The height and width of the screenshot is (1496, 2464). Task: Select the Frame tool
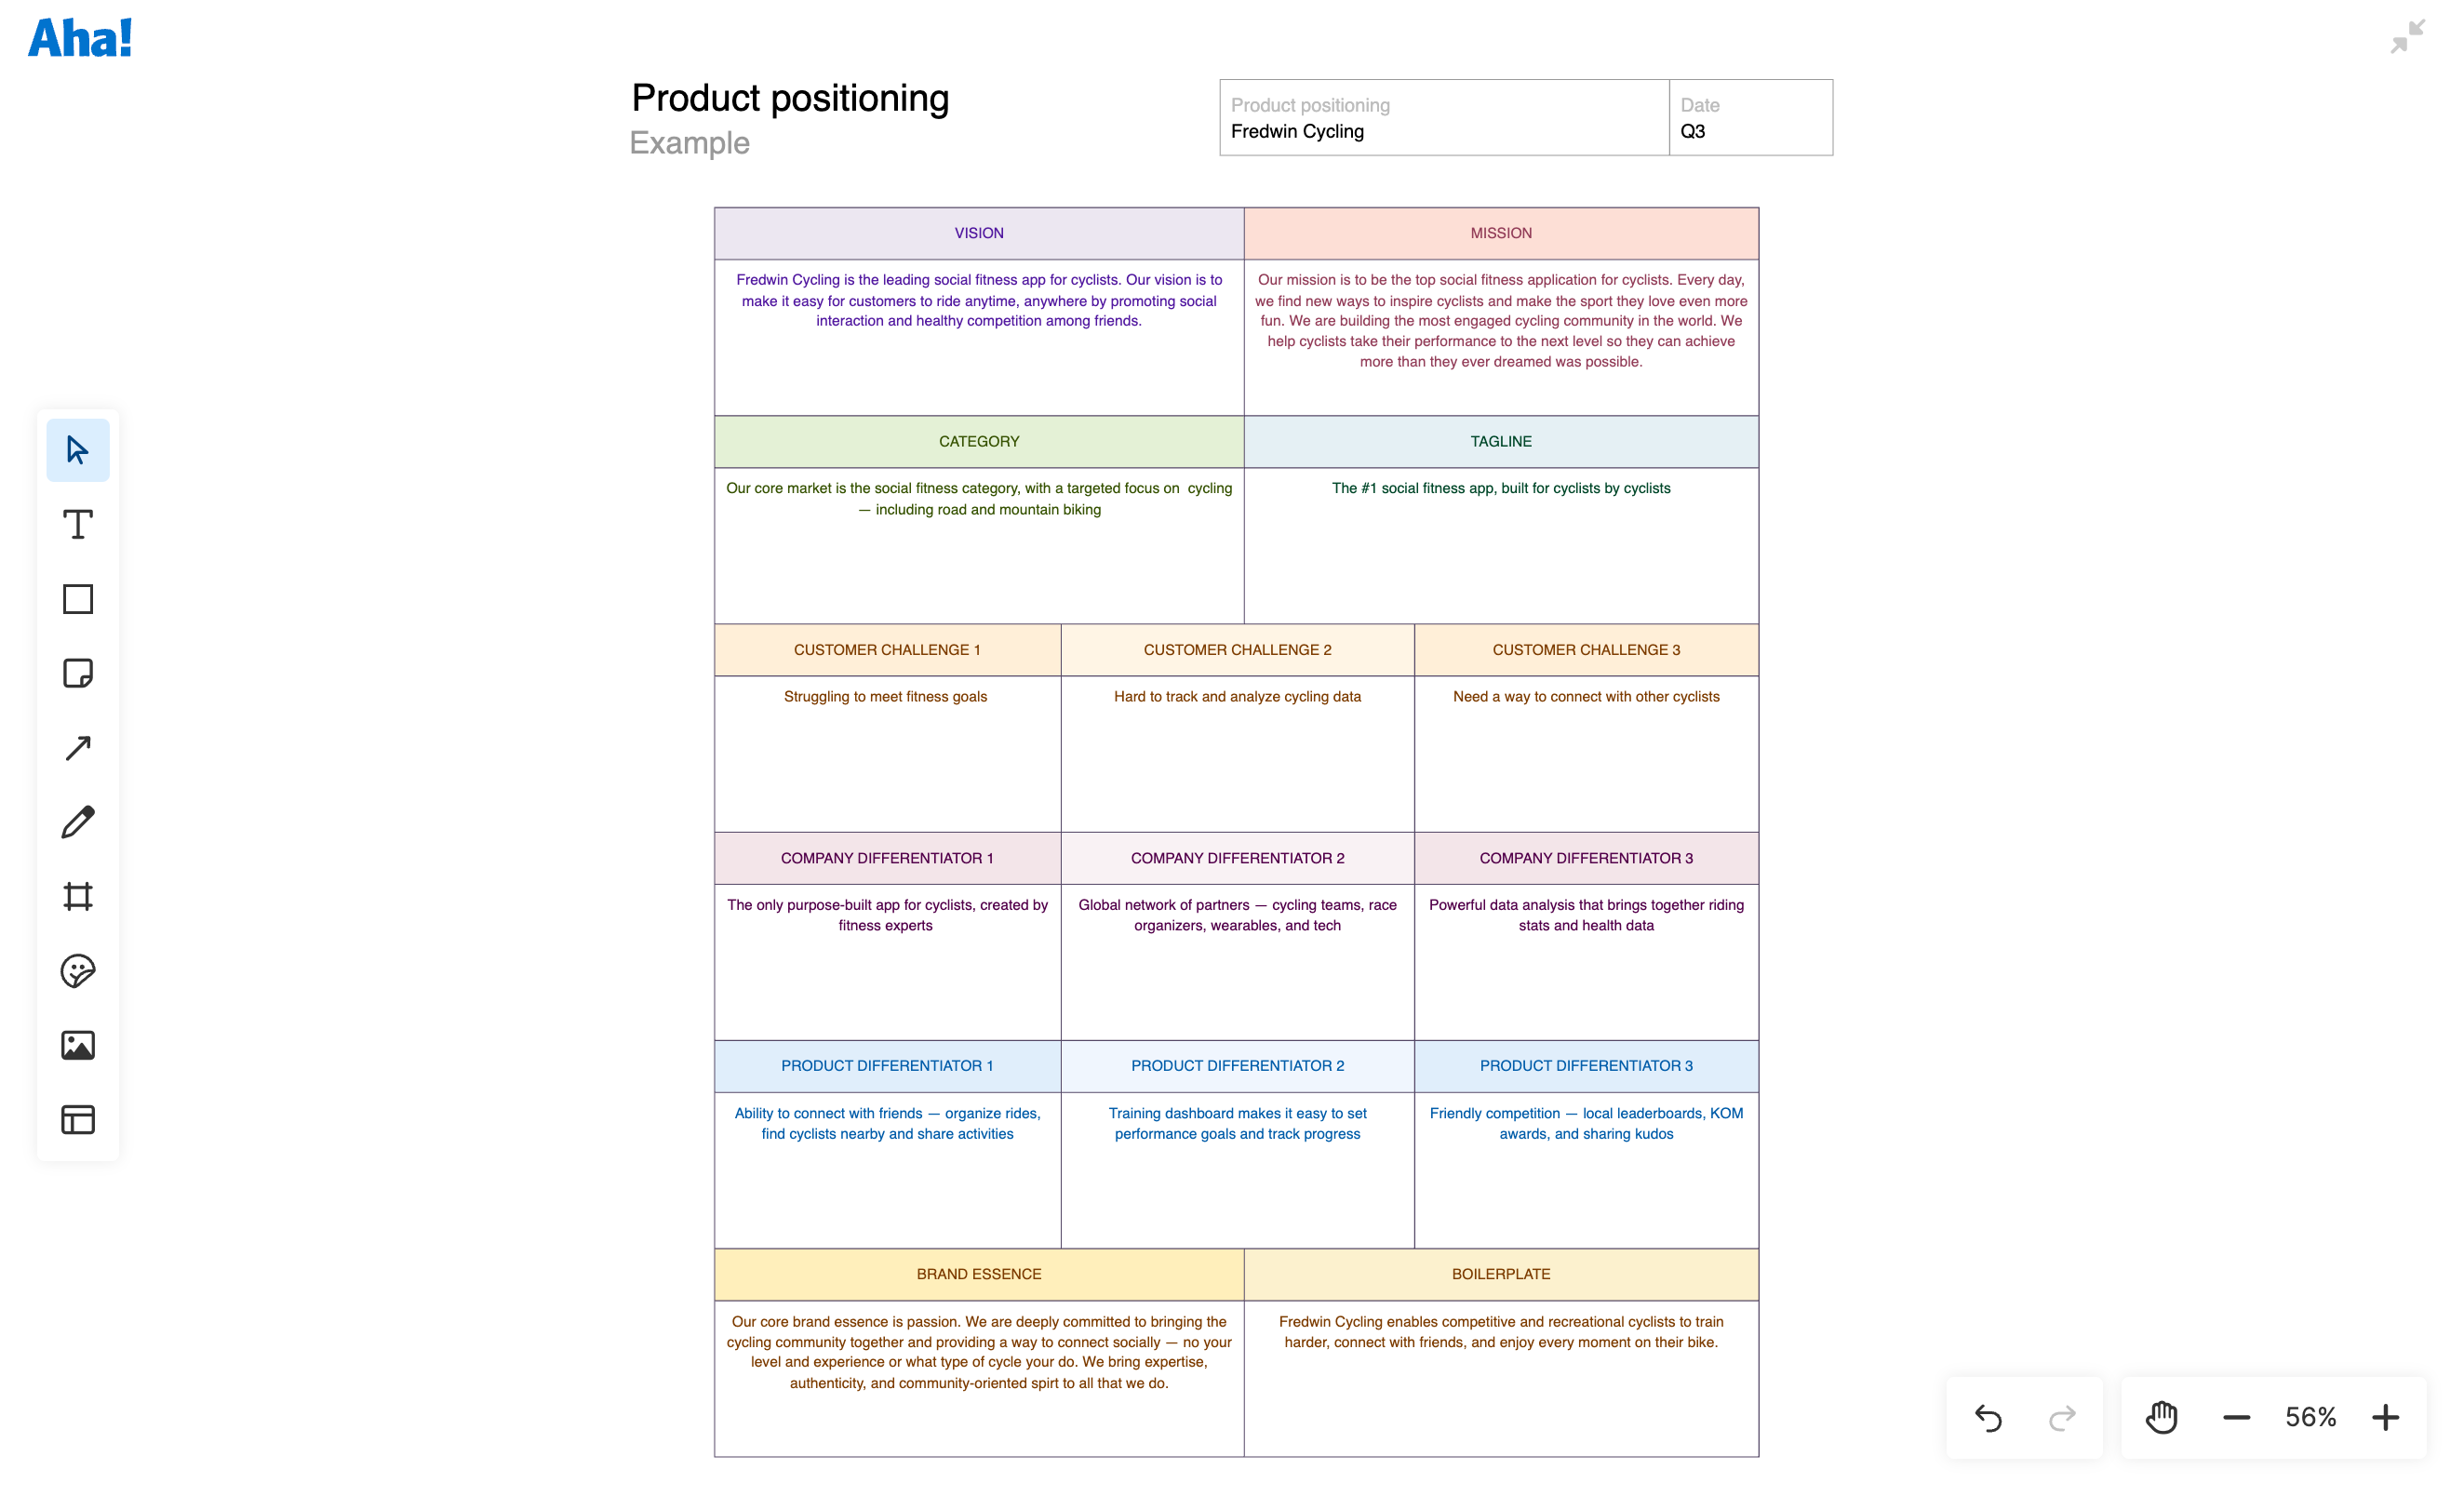[x=78, y=896]
